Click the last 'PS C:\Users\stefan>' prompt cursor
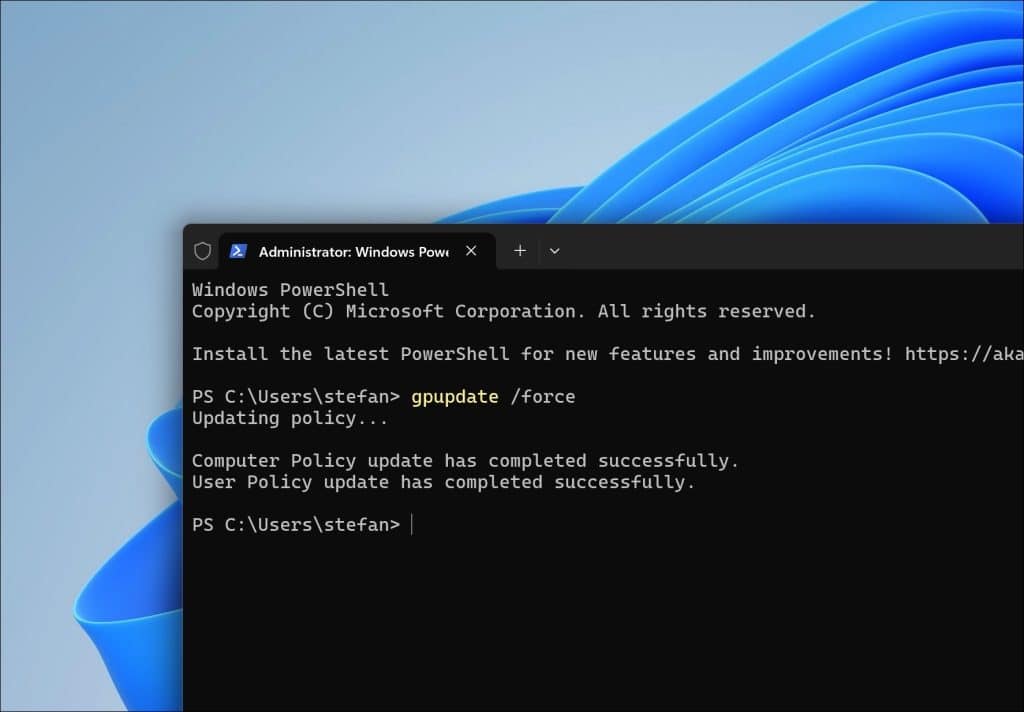The height and width of the screenshot is (712, 1024). click(x=412, y=525)
